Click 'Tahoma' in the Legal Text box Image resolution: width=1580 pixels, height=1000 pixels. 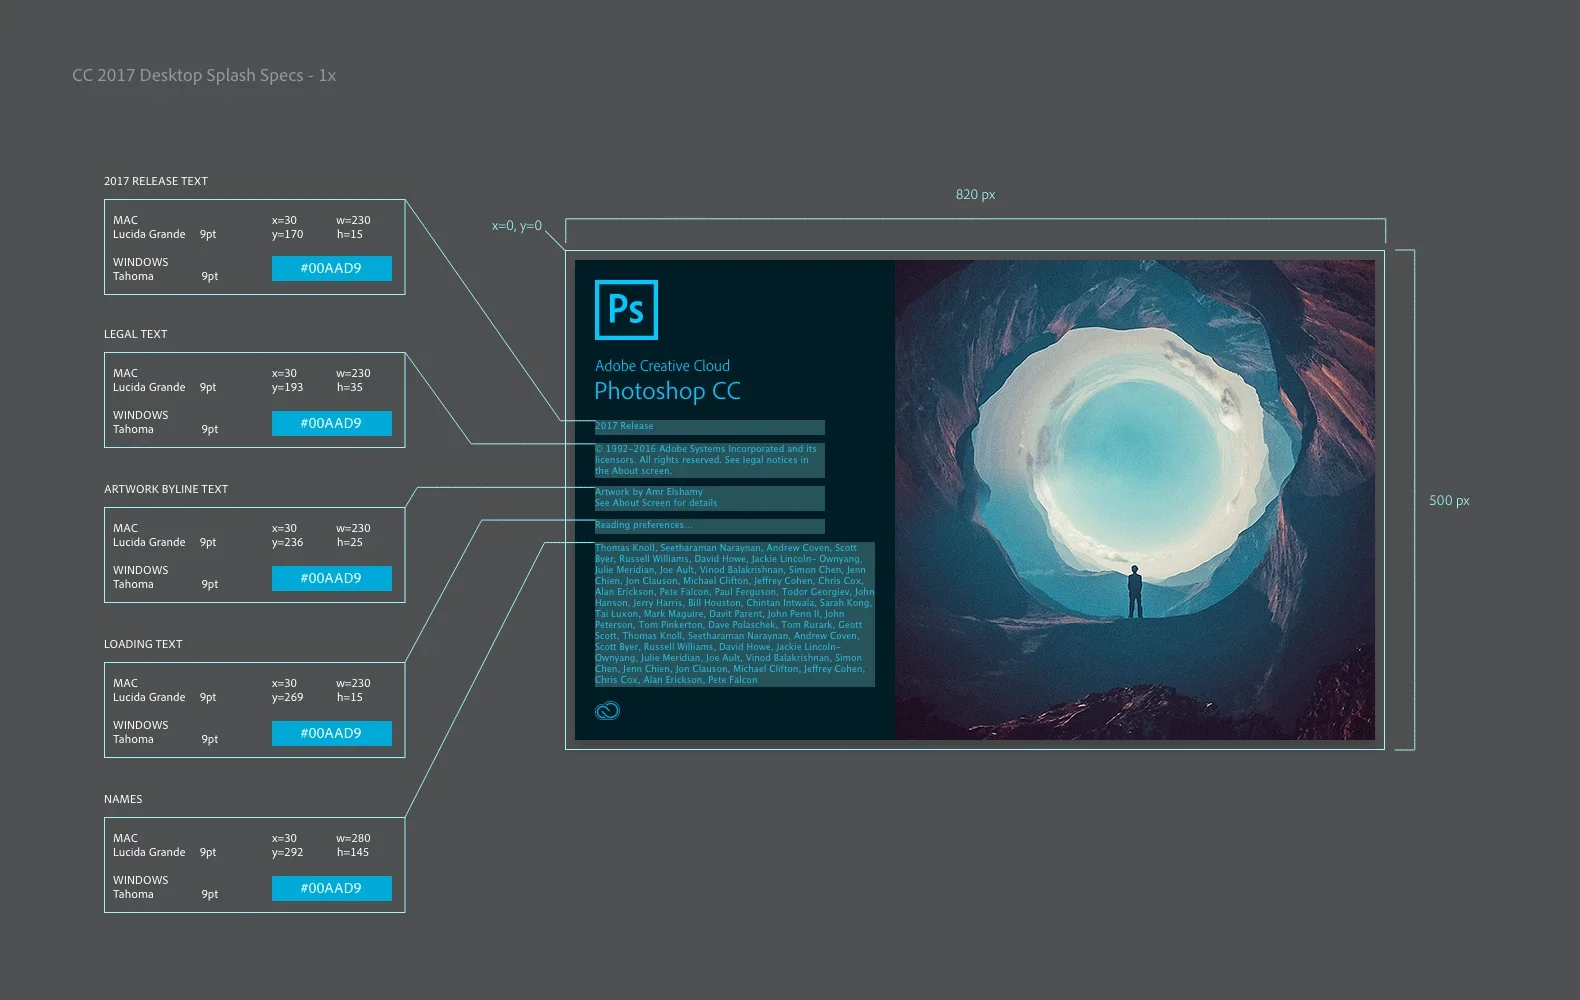tap(133, 430)
